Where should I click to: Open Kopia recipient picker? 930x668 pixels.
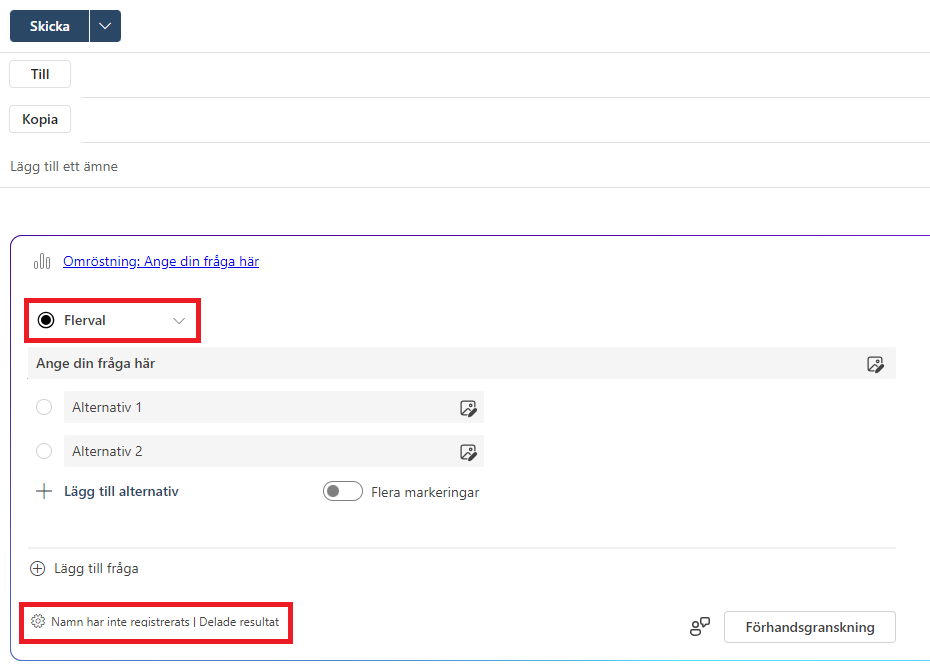pyautogui.click(x=40, y=119)
